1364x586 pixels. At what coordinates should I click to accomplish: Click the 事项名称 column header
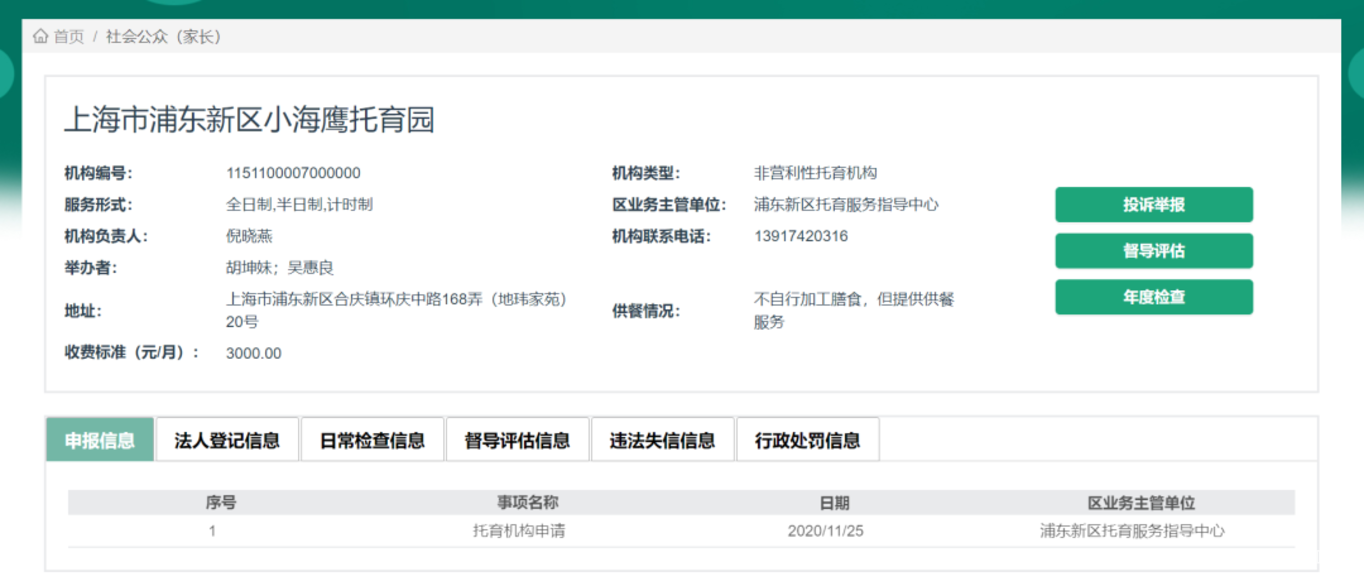[x=527, y=503]
